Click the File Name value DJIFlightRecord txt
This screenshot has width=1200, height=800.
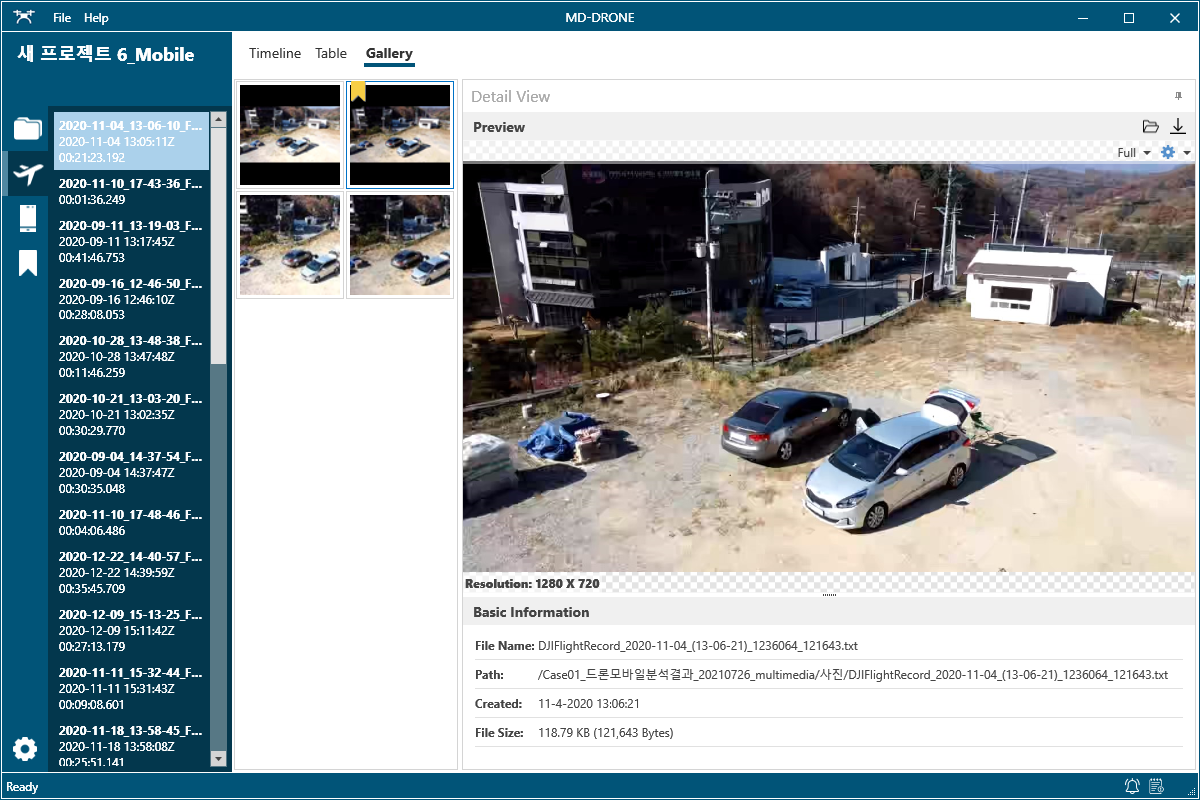click(x=698, y=646)
